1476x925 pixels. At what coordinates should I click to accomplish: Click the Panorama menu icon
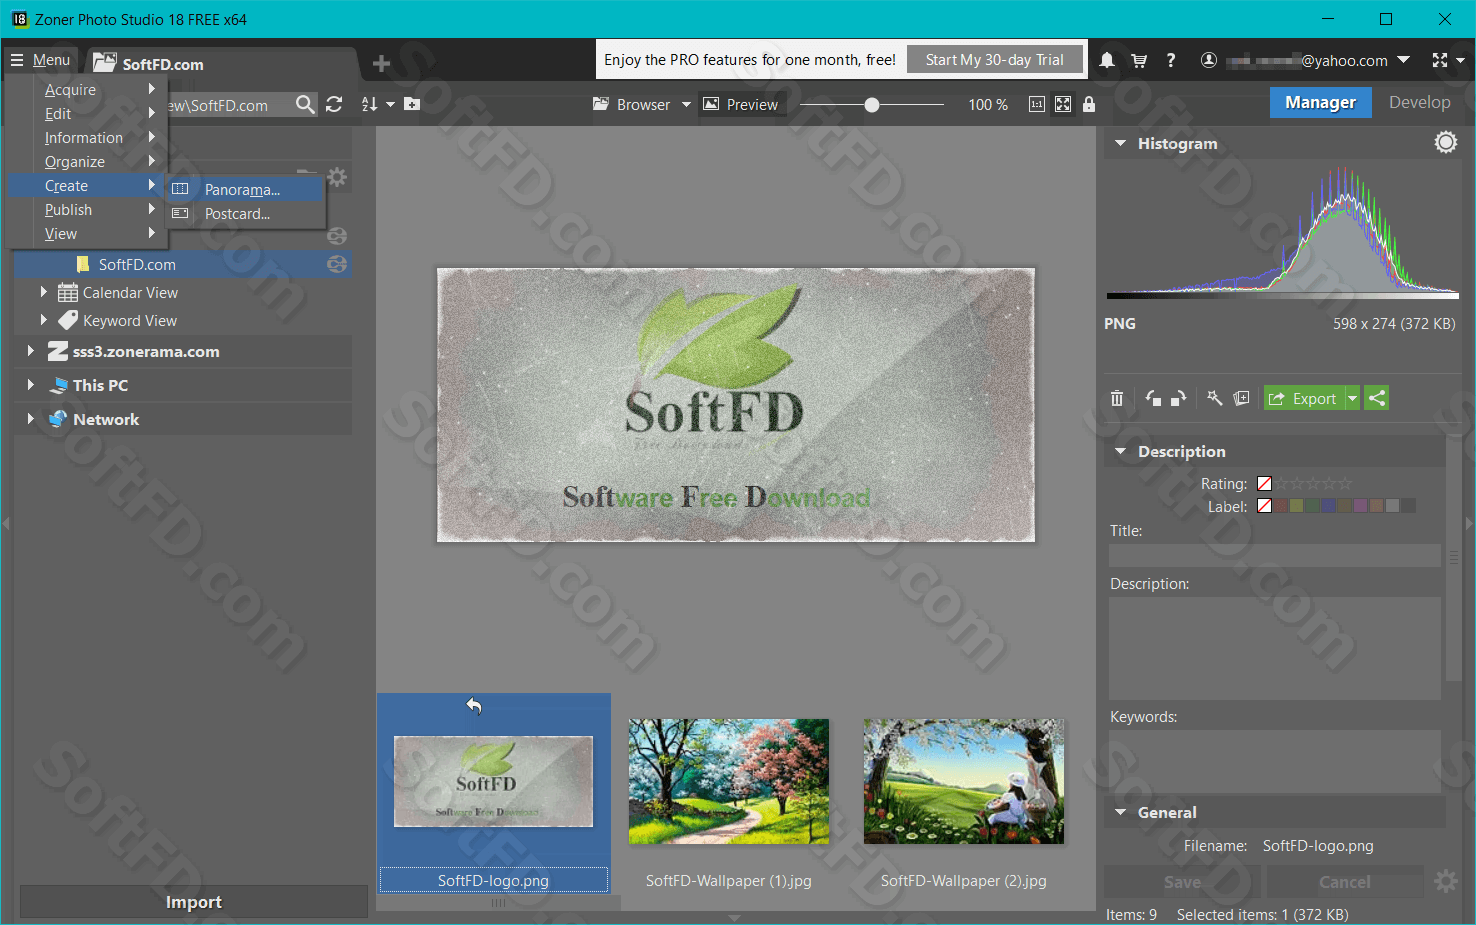[x=180, y=189]
